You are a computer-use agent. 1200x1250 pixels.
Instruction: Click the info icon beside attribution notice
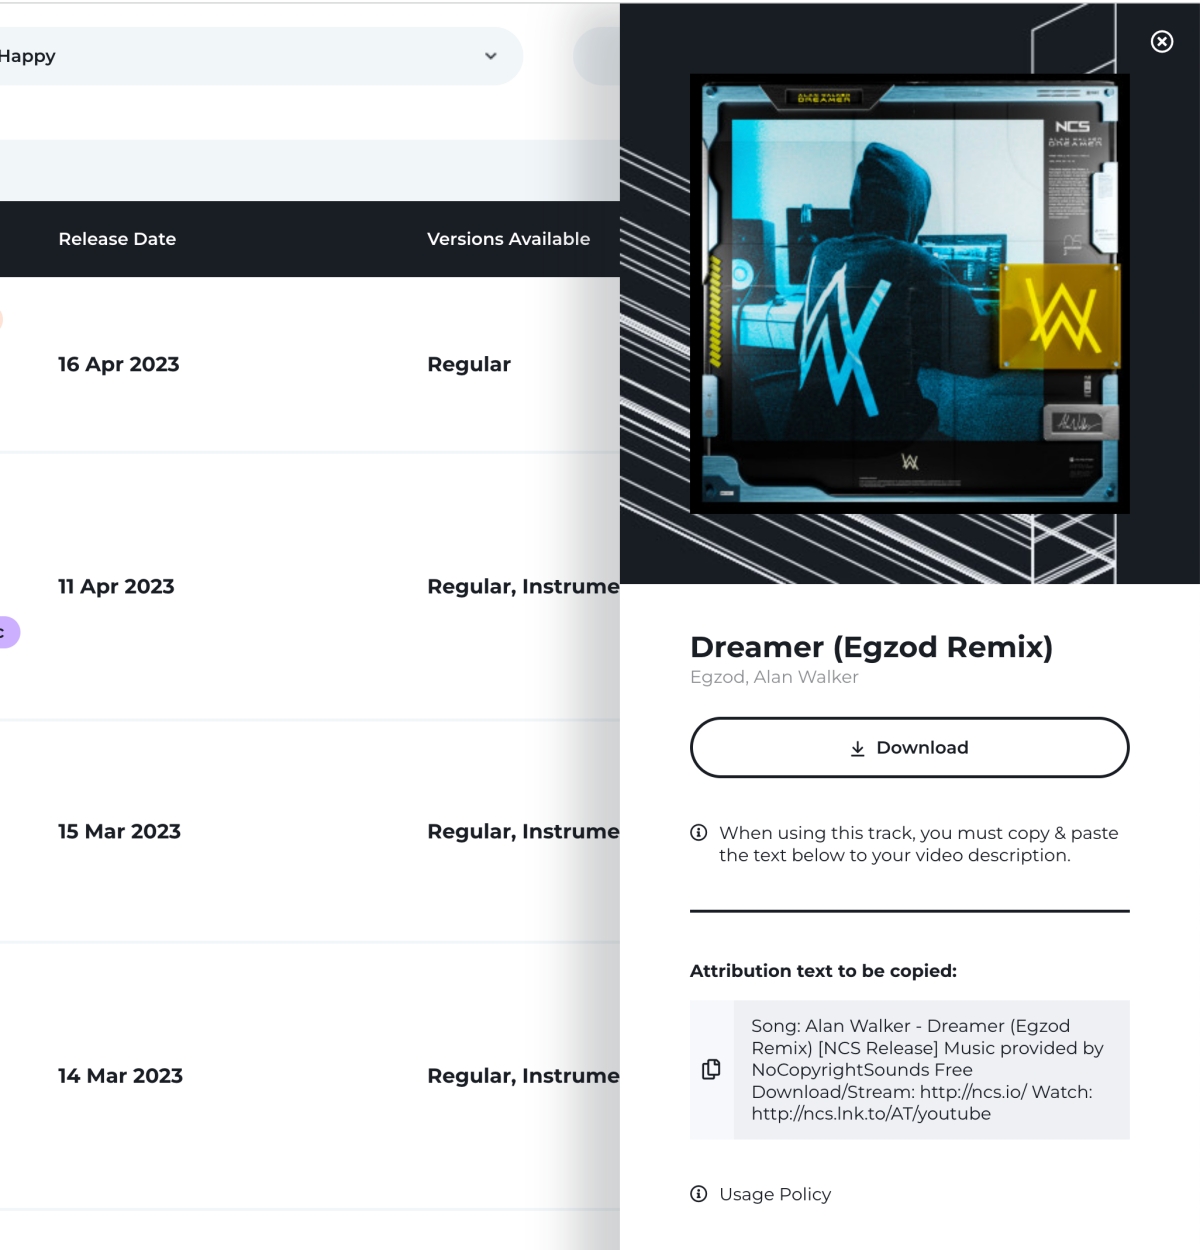click(699, 832)
